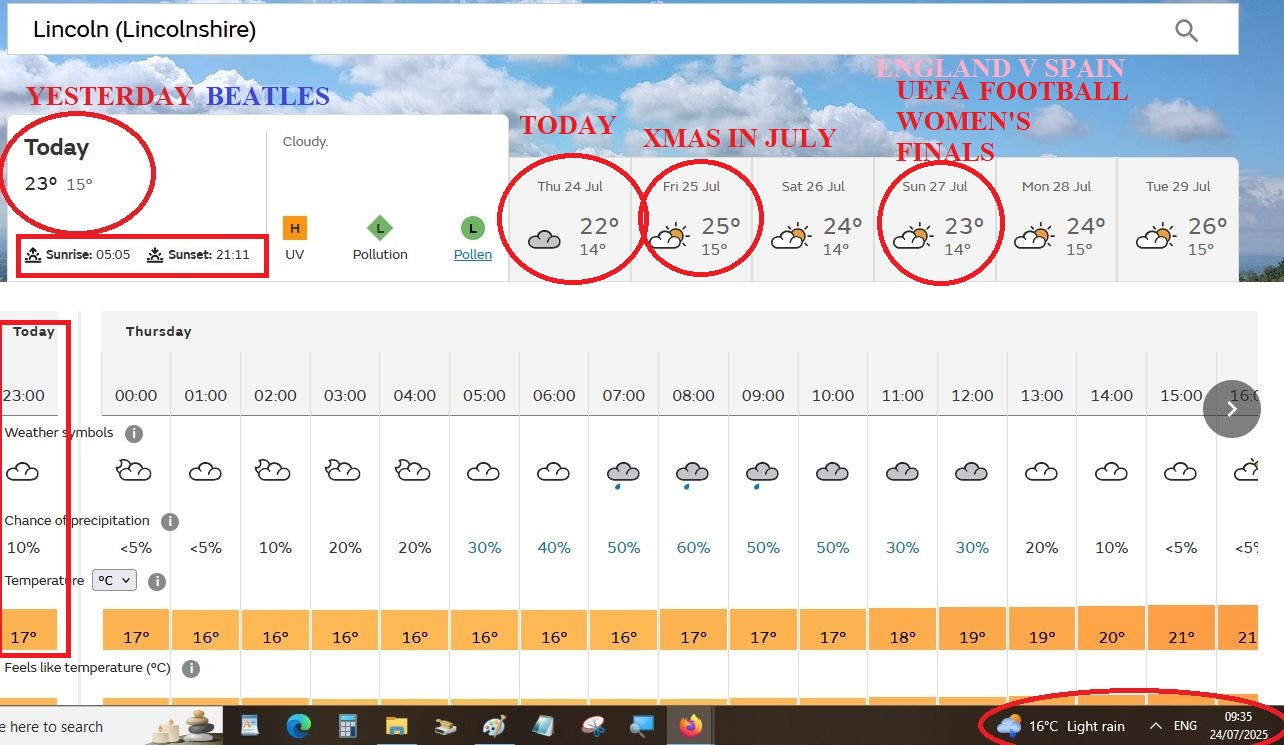The width and height of the screenshot is (1284, 745).
Task: Open Calculator from the taskbar
Action: (x=348, y=726)
